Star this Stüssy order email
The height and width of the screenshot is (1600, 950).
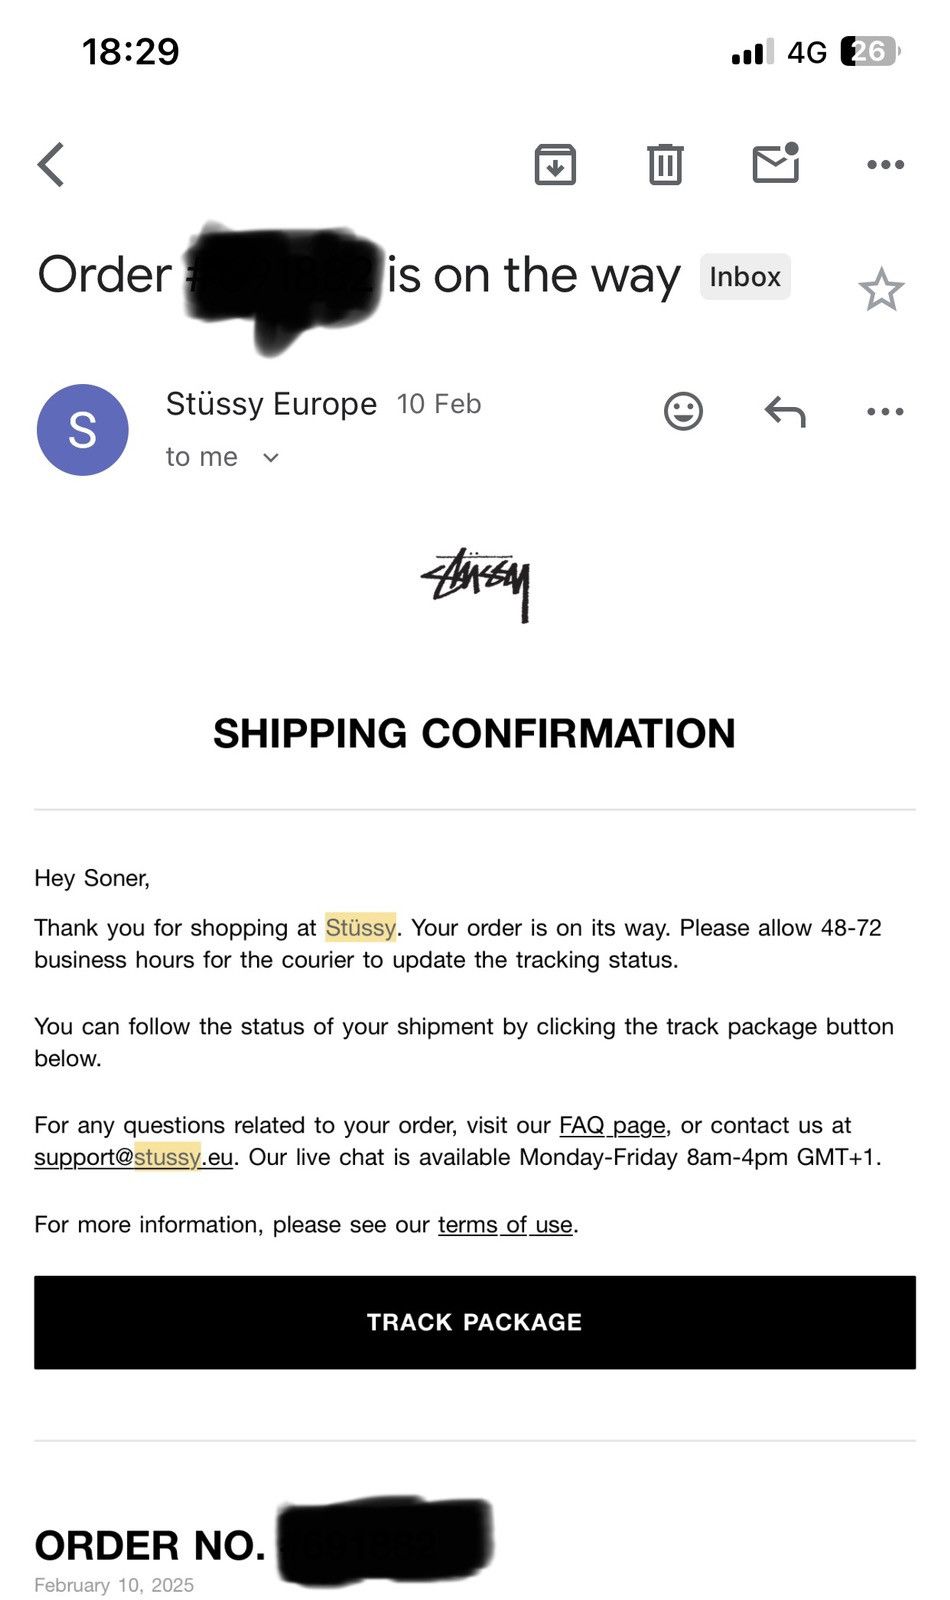click(x=881, y=290)
